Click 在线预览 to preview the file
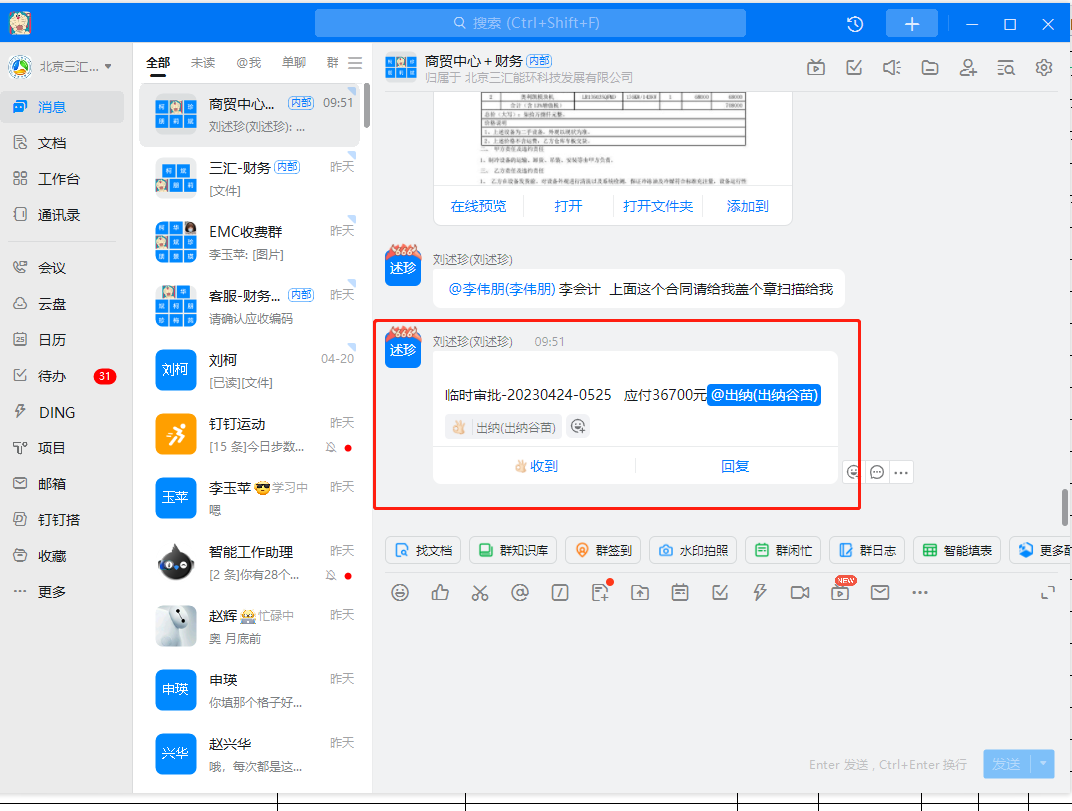Image resolution: width=1072 pixels, height=811 pixels. [478, 206]
